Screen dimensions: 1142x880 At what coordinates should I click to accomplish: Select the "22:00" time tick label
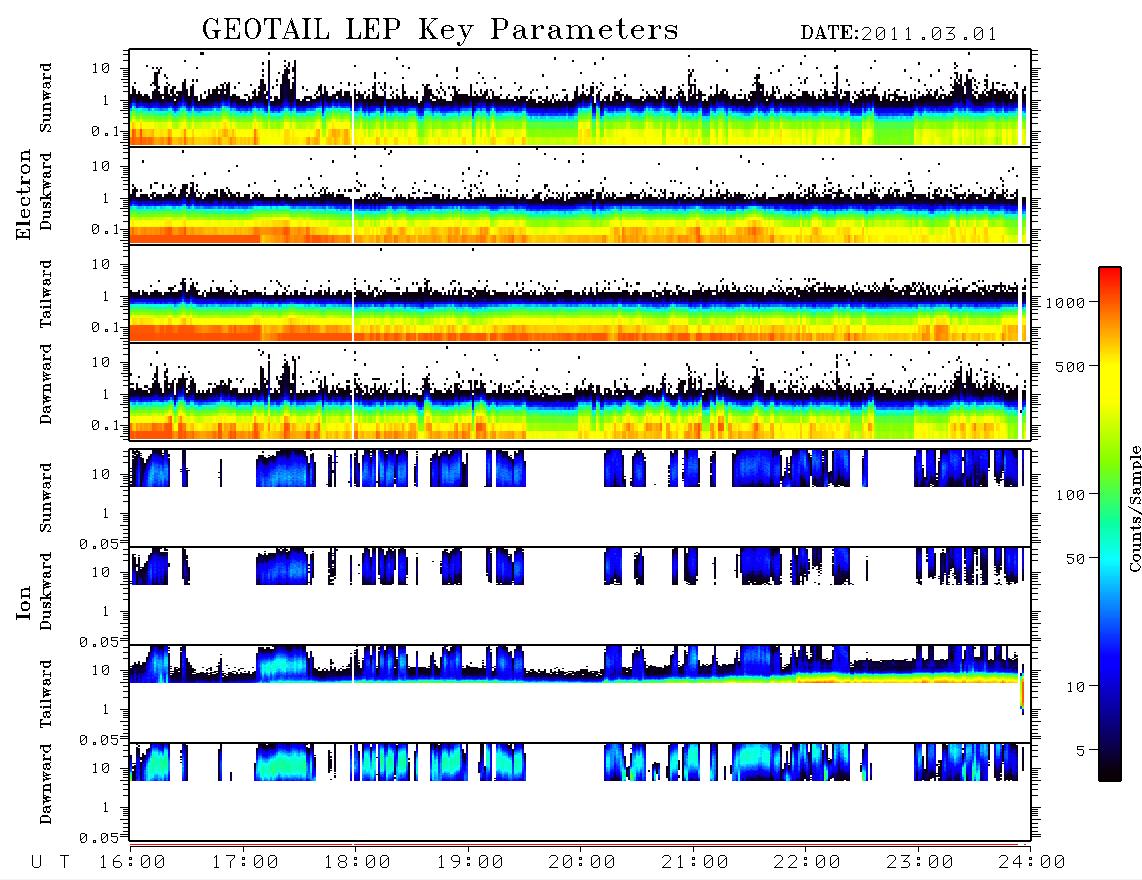[807, 862]
